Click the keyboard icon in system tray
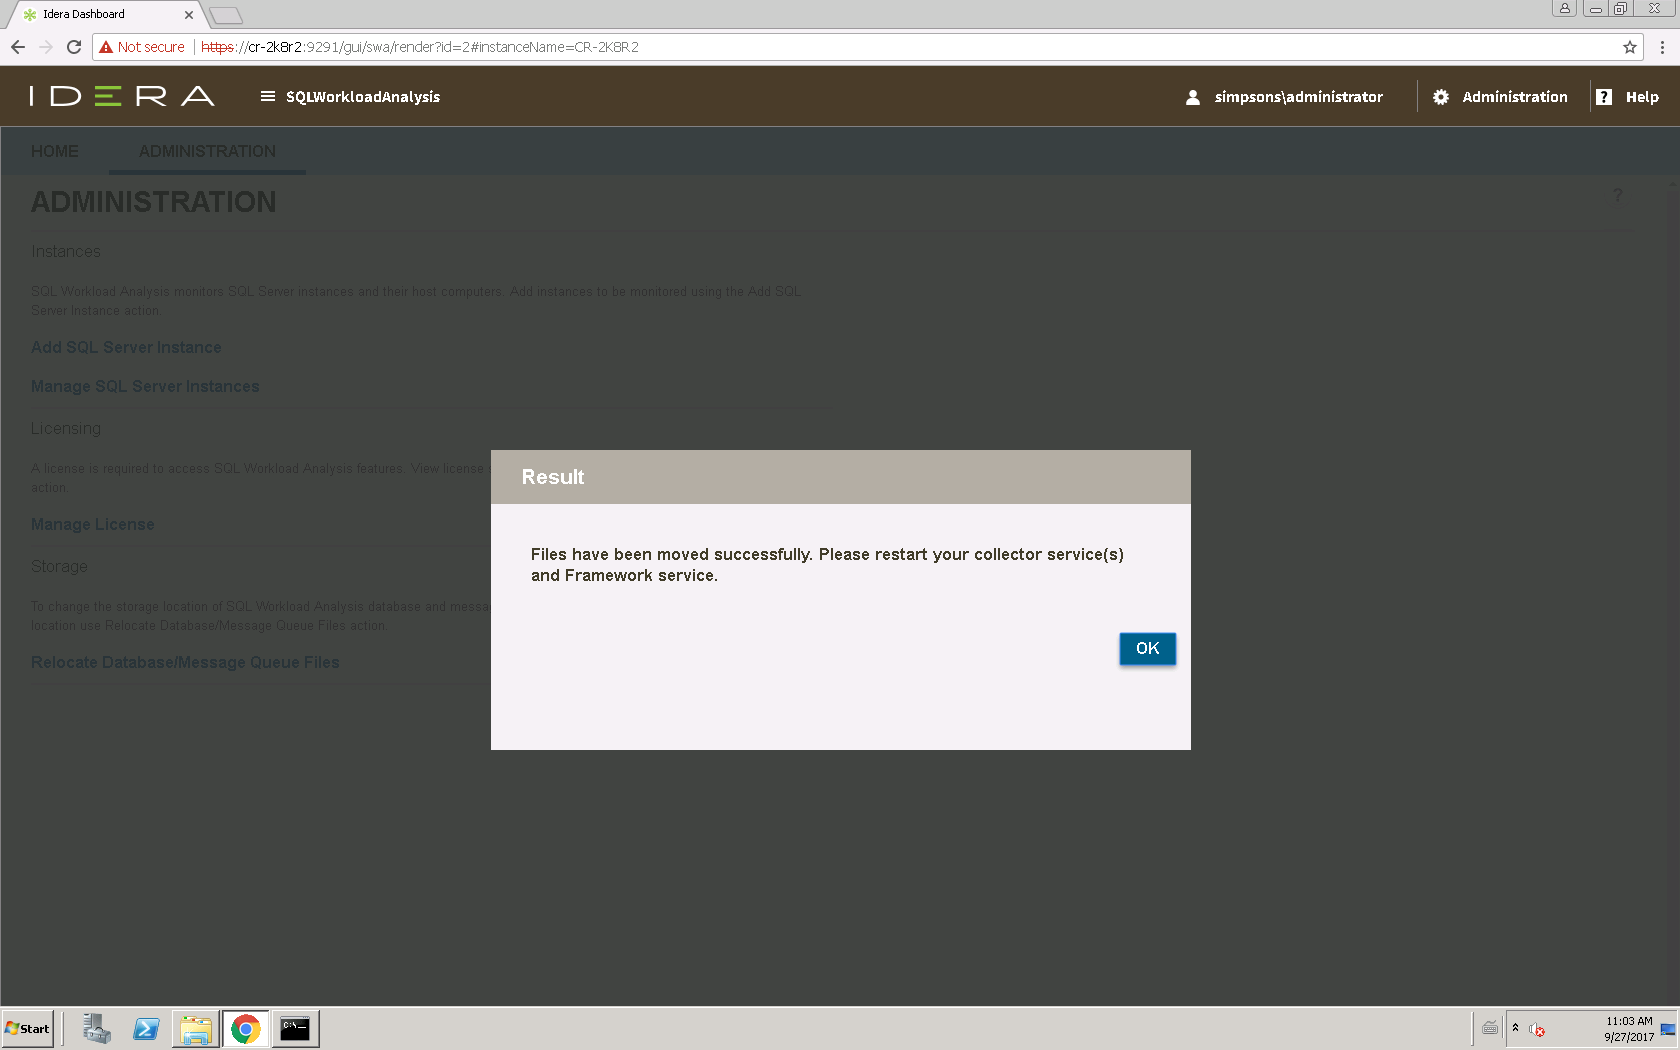This screenshot has height=1050, width=1680. pos(1490,1028)
